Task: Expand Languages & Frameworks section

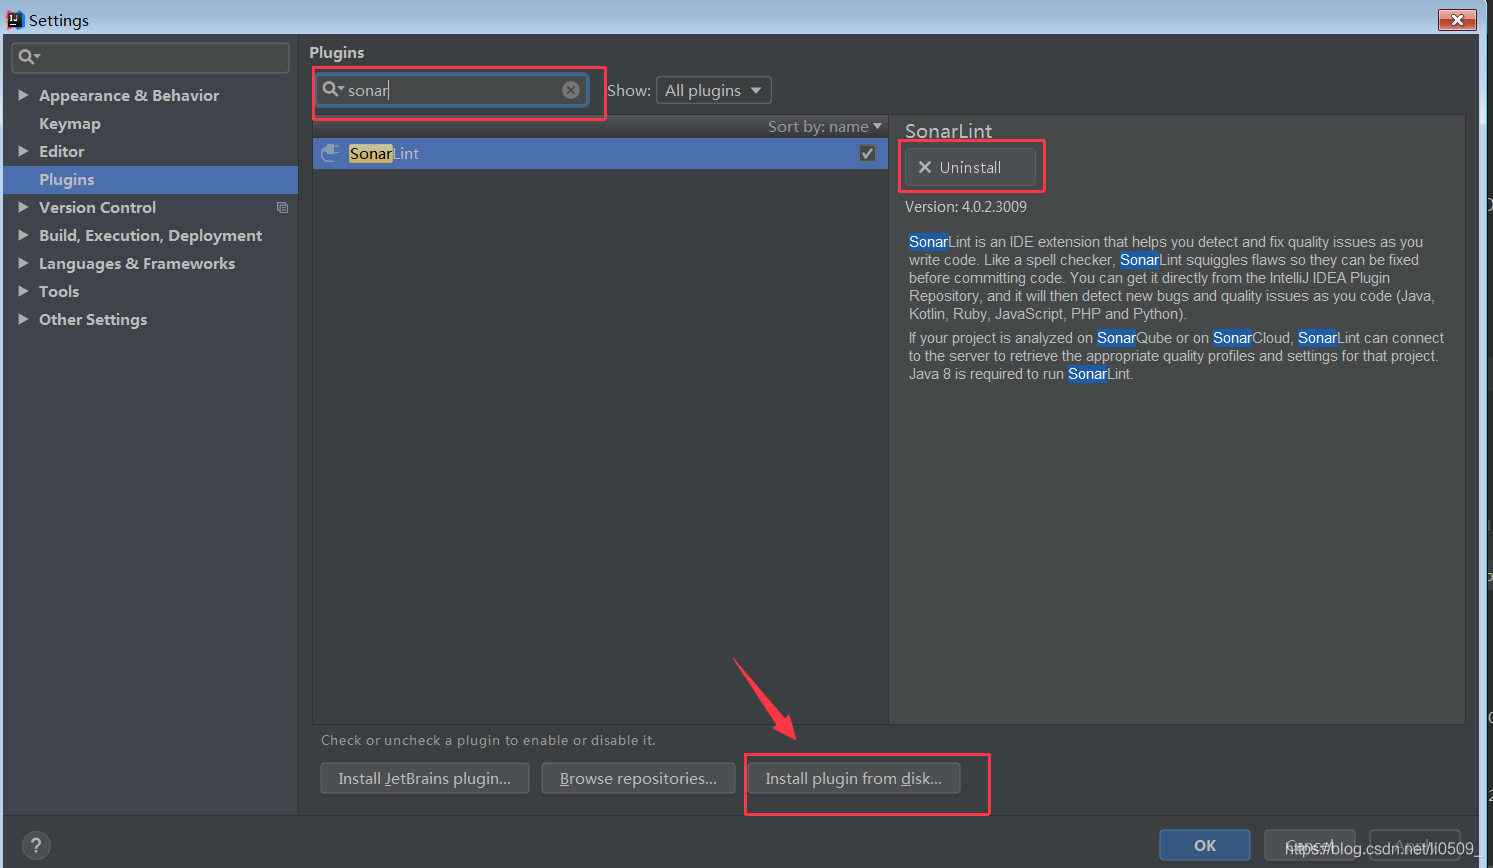Action: [x=23, y=263]
